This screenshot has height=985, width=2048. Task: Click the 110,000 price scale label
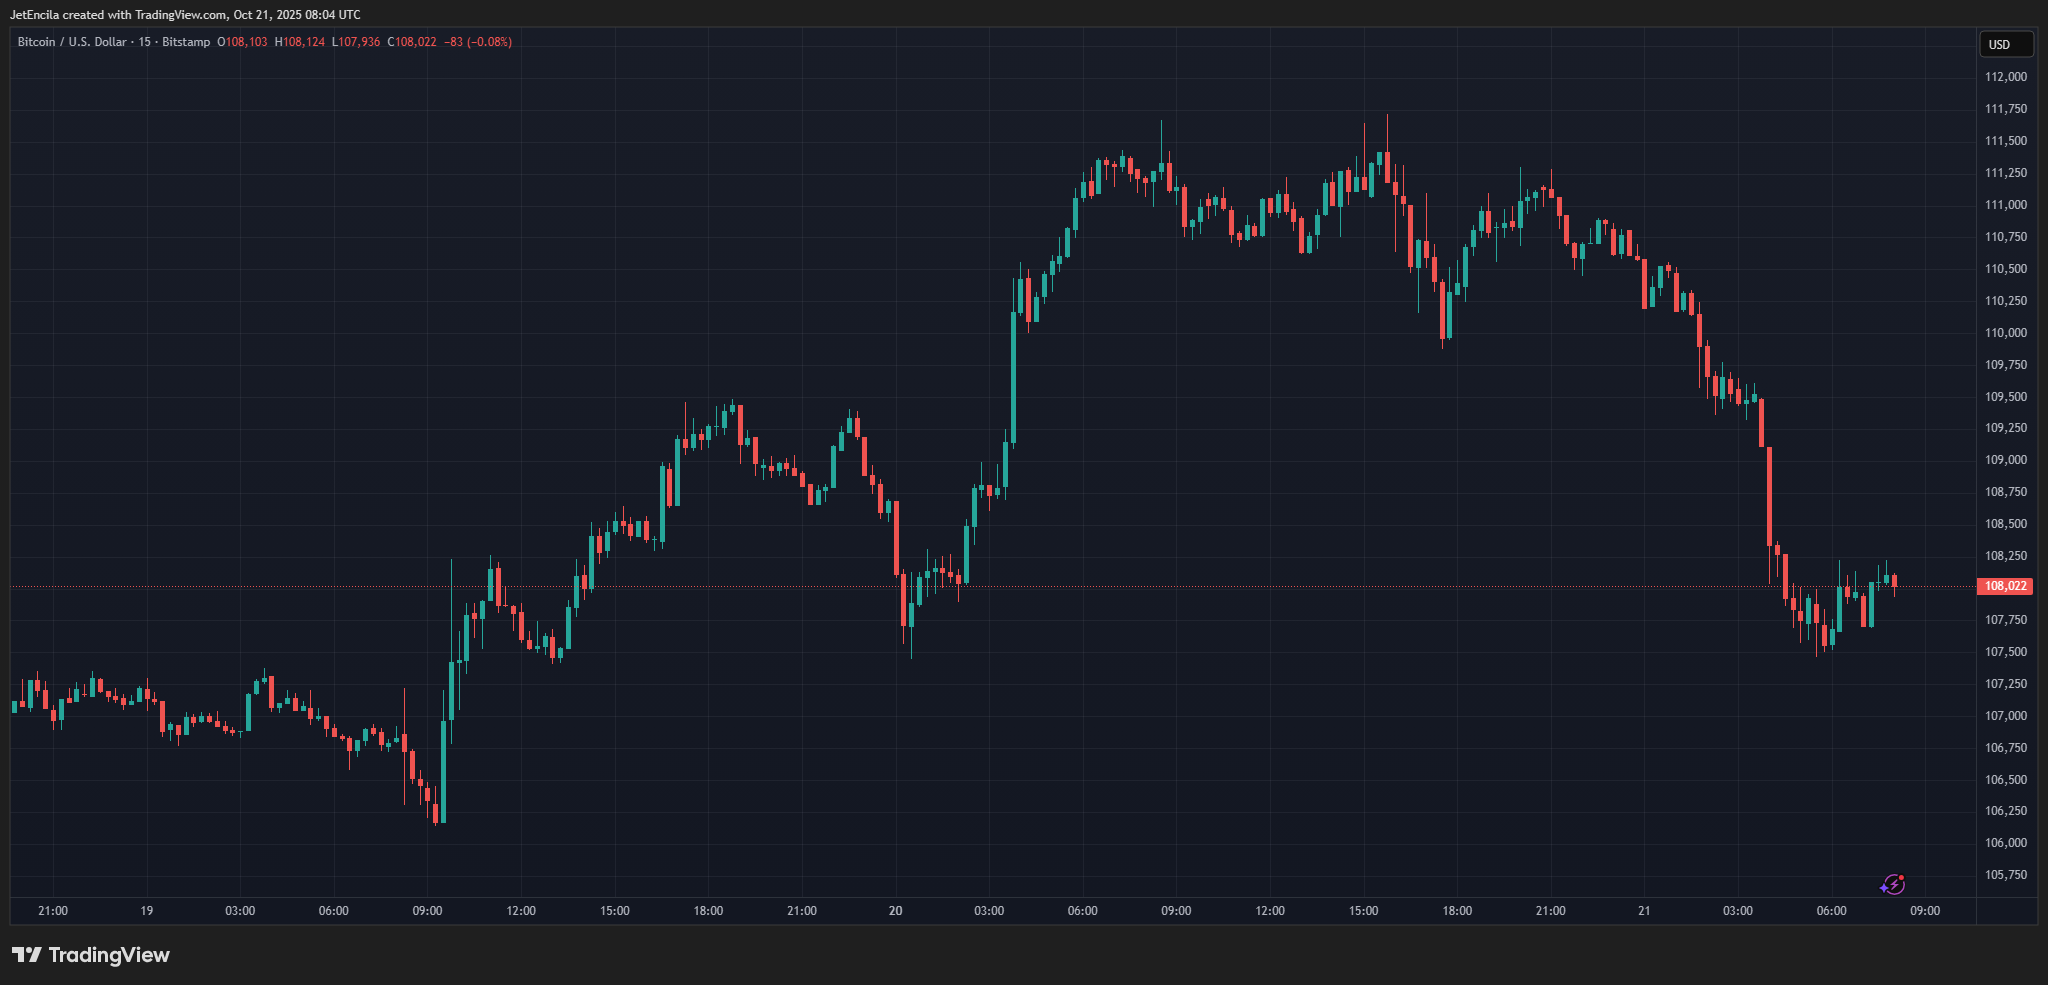[2005, 333]
